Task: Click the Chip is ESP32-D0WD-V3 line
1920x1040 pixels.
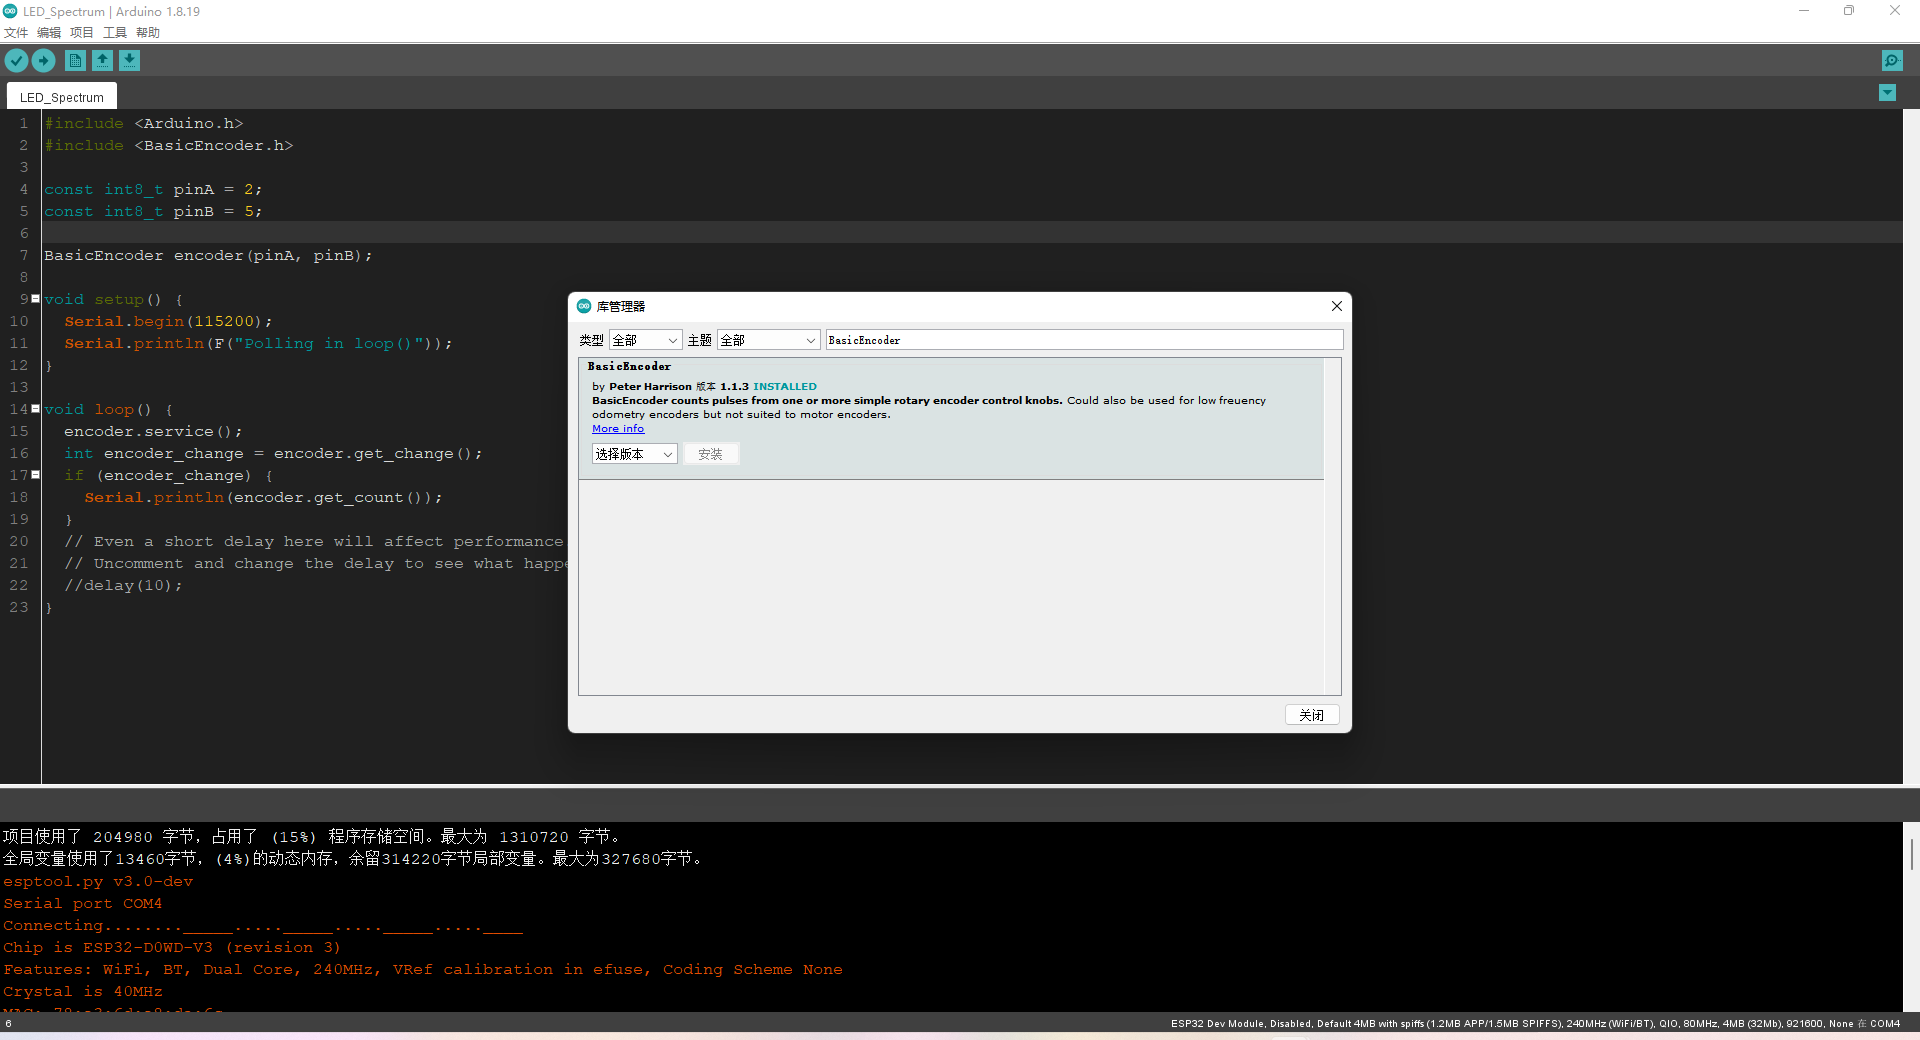Action: tap(172, 947)
